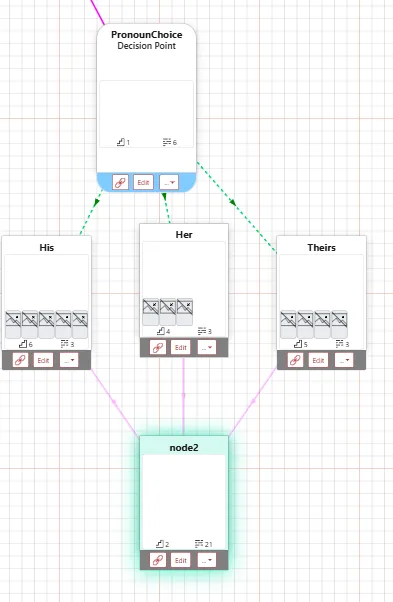Viewport: 393px width, 602px height.
Task: Select the Her node title
Action: coord(184,235)
